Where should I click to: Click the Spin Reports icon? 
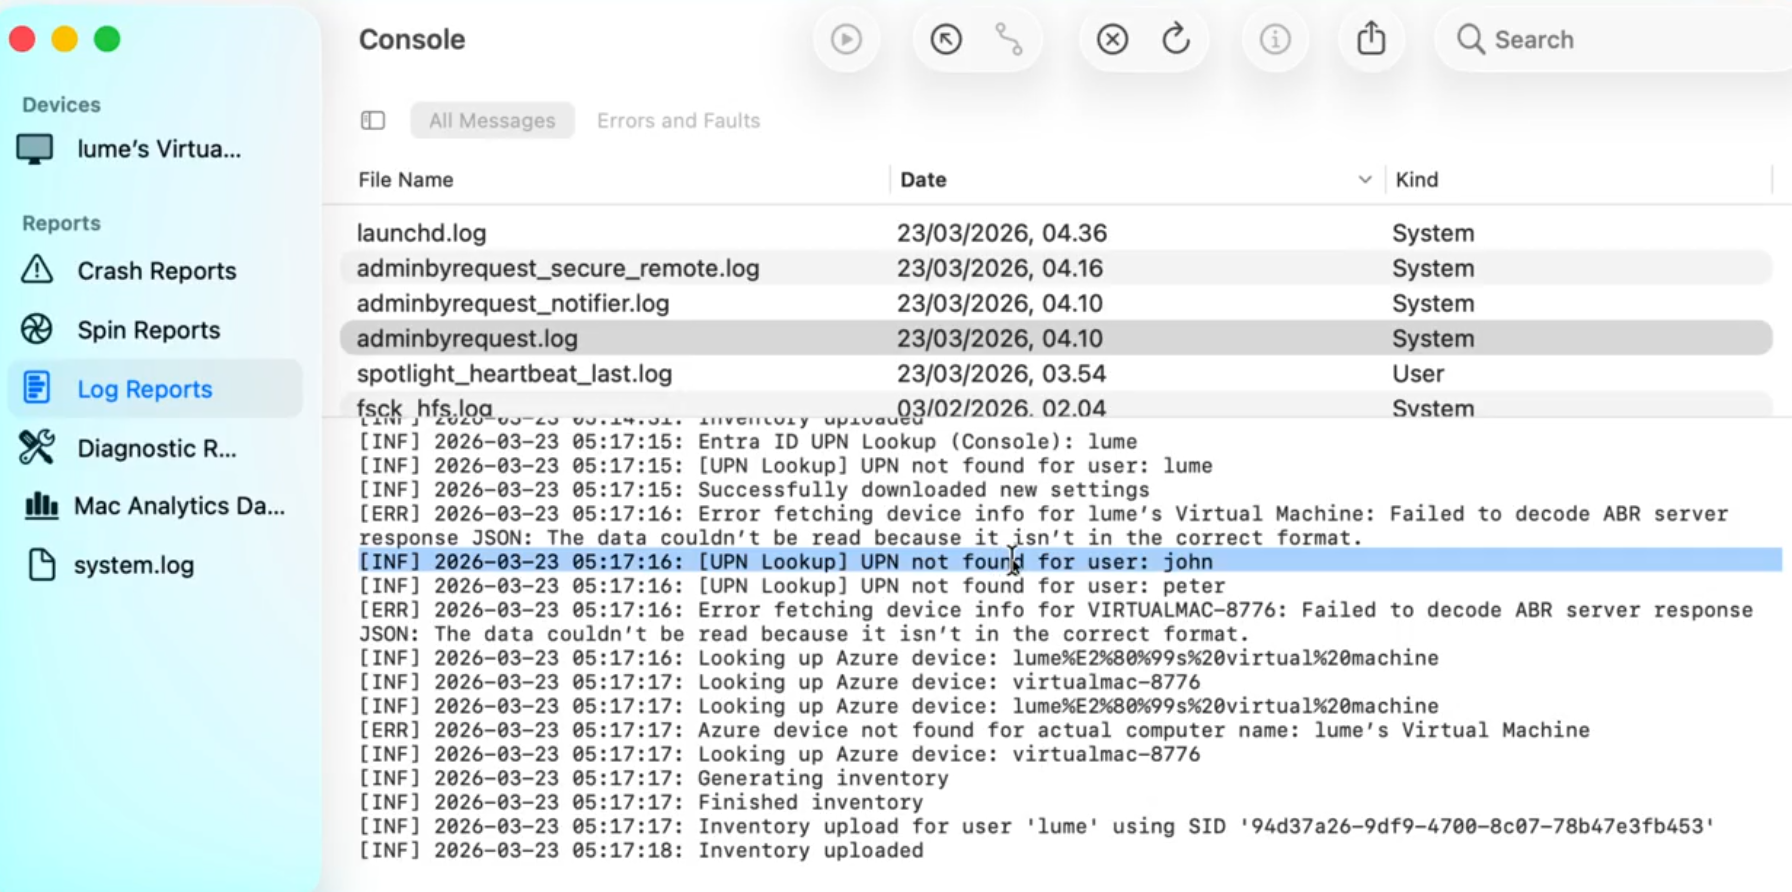click(x=37, y=329)
